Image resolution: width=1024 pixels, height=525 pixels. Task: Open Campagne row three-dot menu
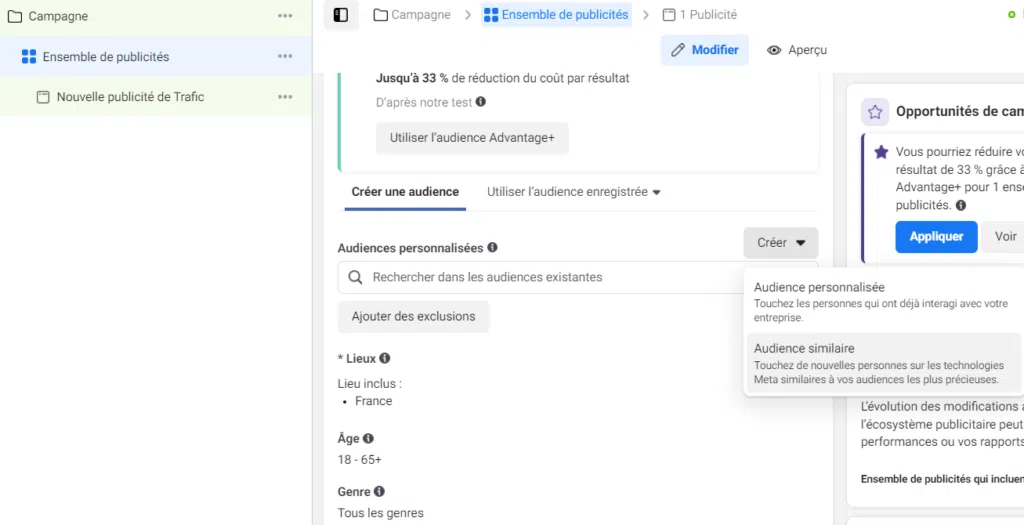click(285, 16)
